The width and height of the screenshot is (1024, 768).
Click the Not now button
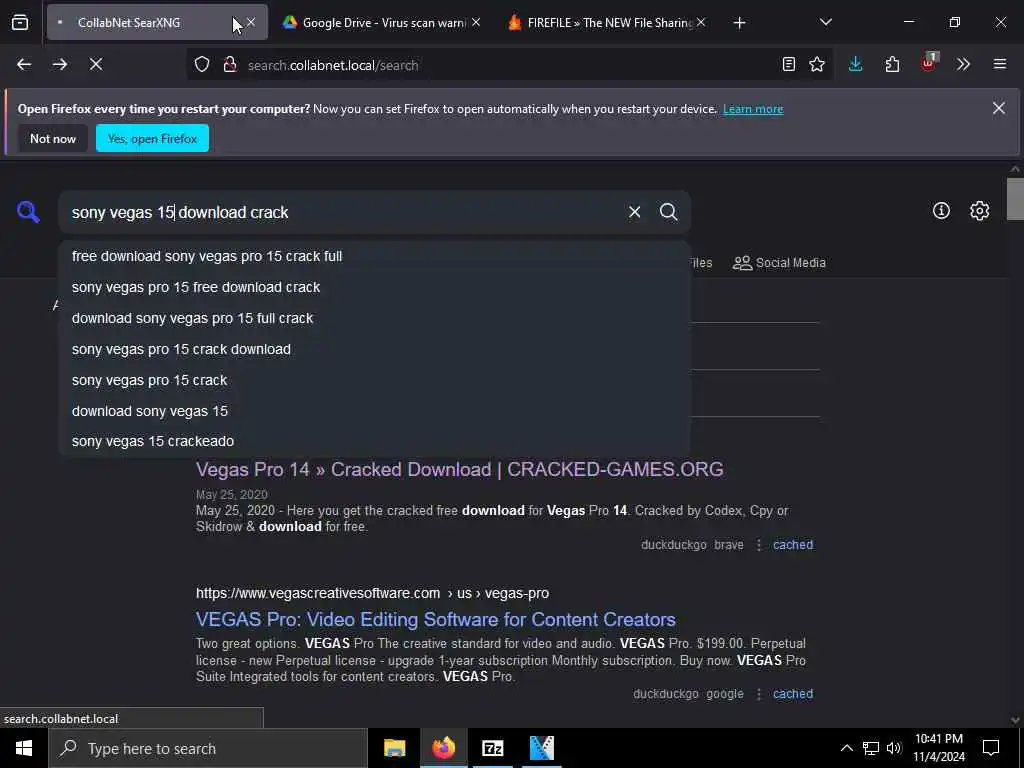tap(53, 138)
